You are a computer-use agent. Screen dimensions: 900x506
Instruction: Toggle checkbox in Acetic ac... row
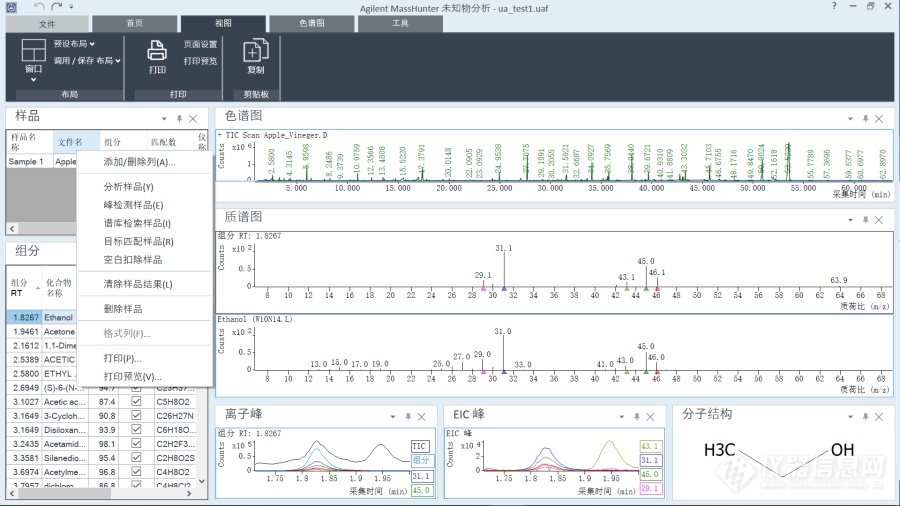(x=136, y=401)
